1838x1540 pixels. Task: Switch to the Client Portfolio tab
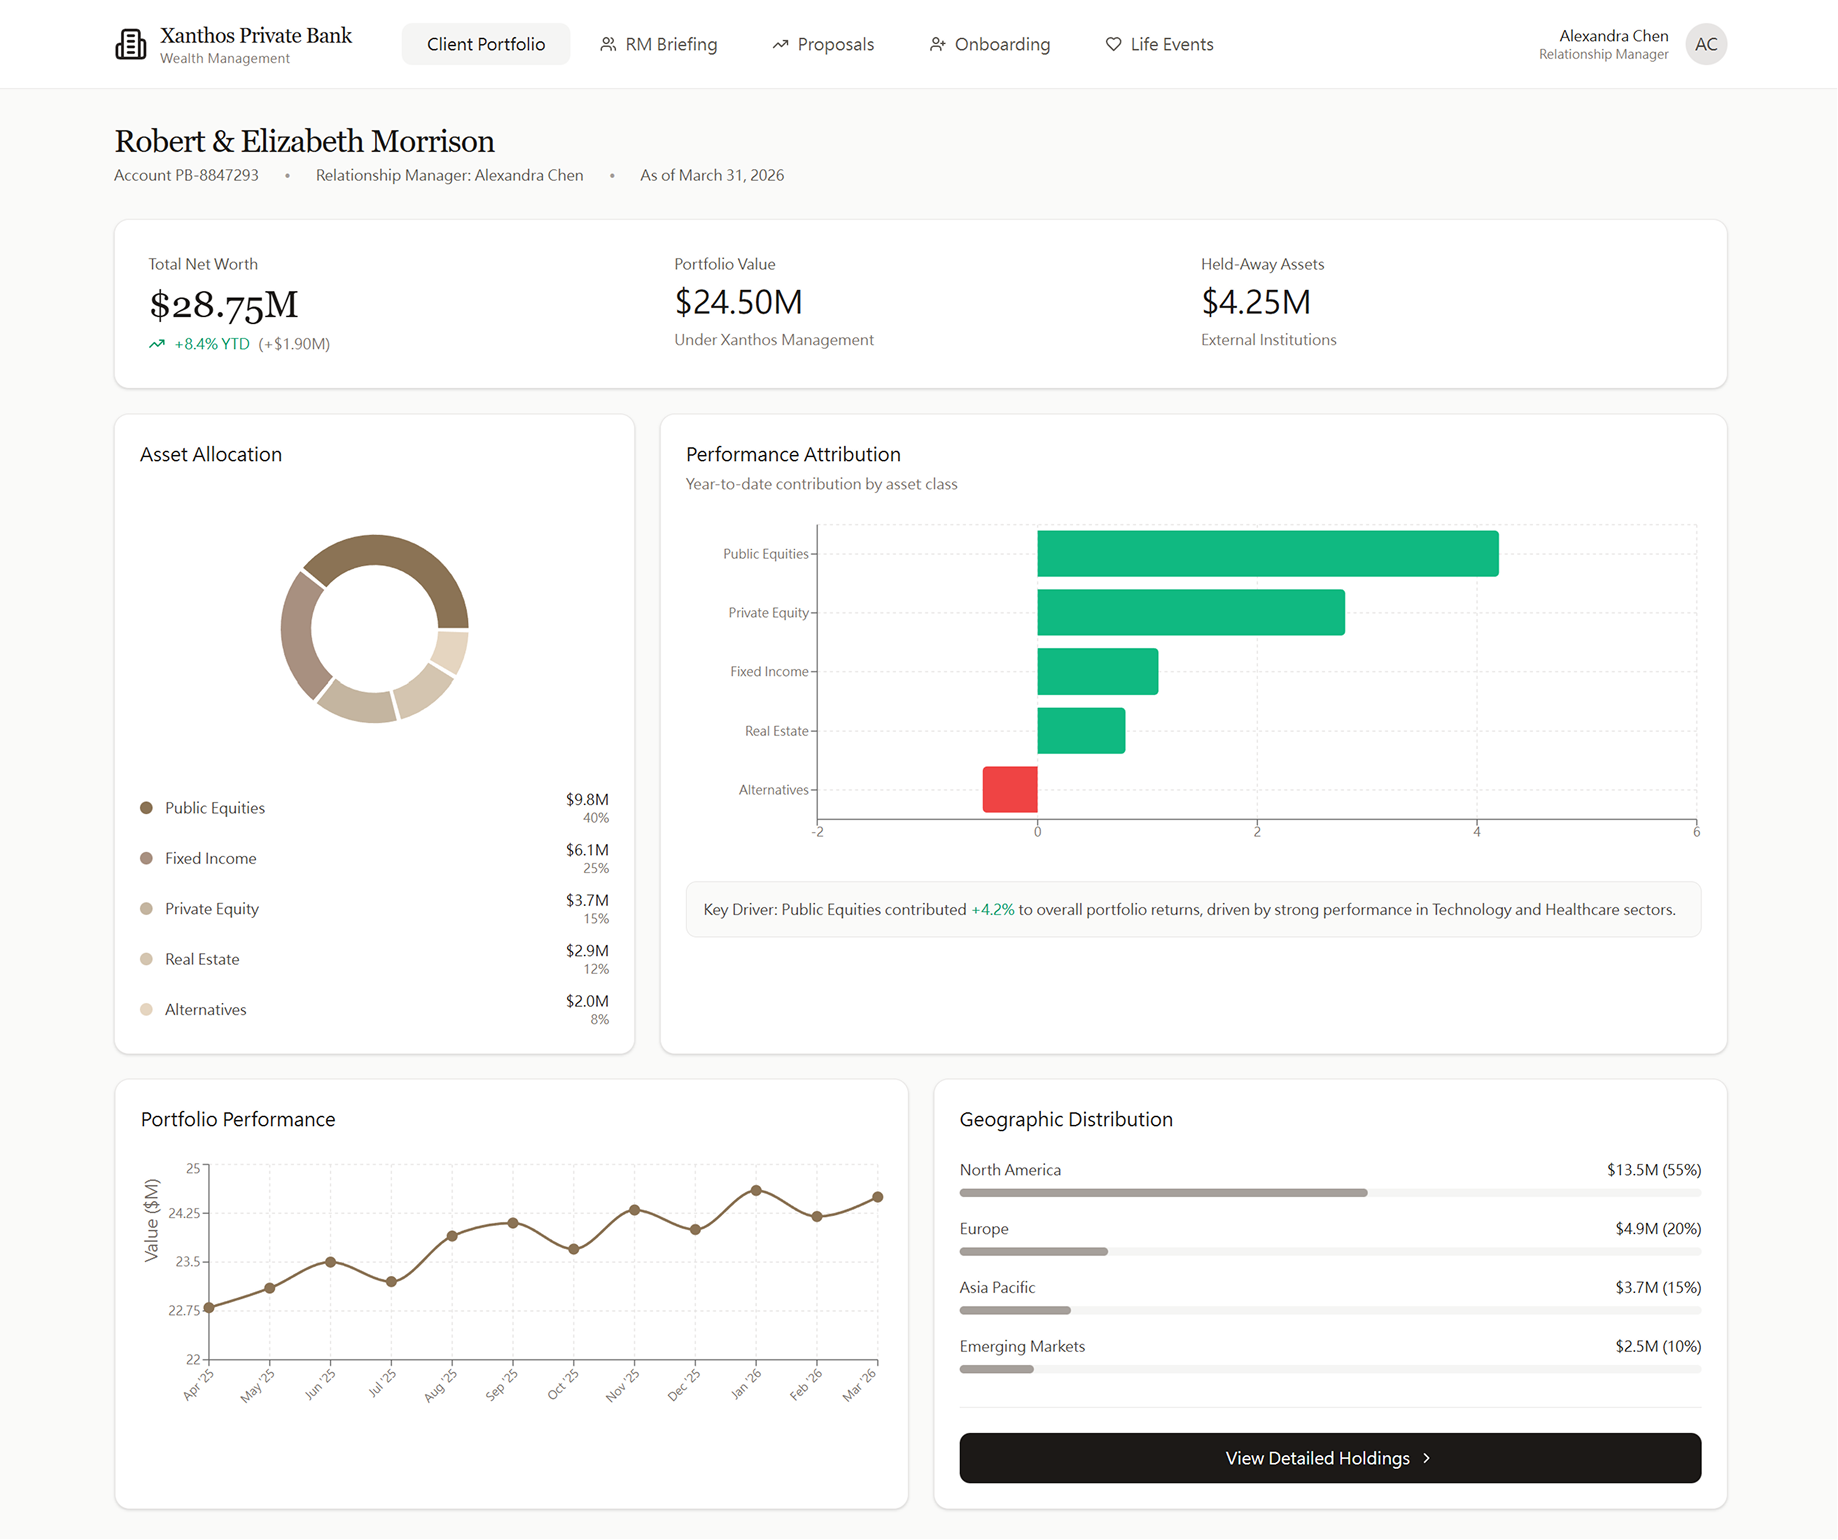pos(485,44)
